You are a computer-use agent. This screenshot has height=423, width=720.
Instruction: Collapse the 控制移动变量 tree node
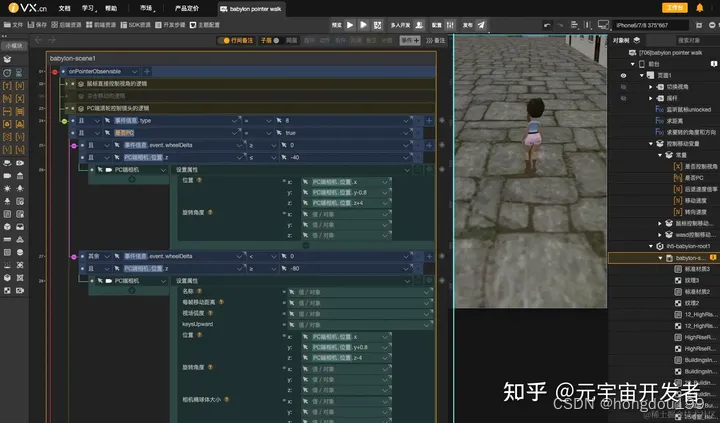click(x=651, y=144)
